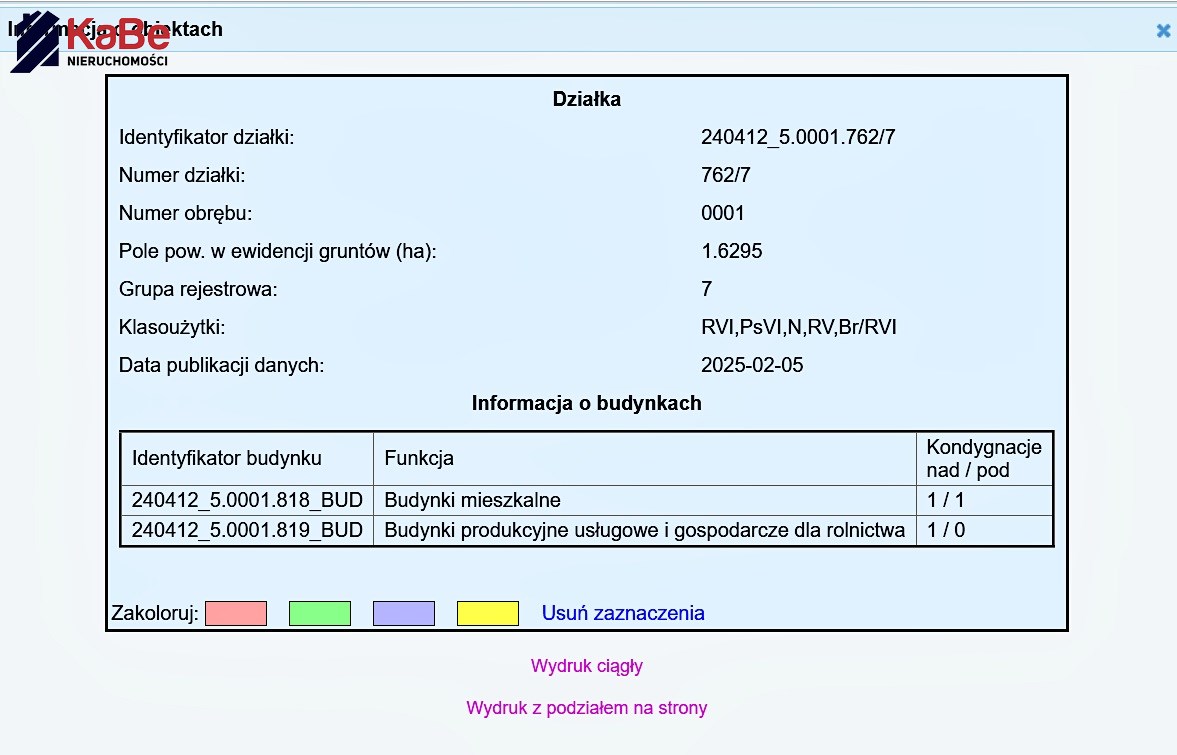Click the 'Data publikacji danych:' label
Screen dimensions: 1177x755
tap(221, 365)
